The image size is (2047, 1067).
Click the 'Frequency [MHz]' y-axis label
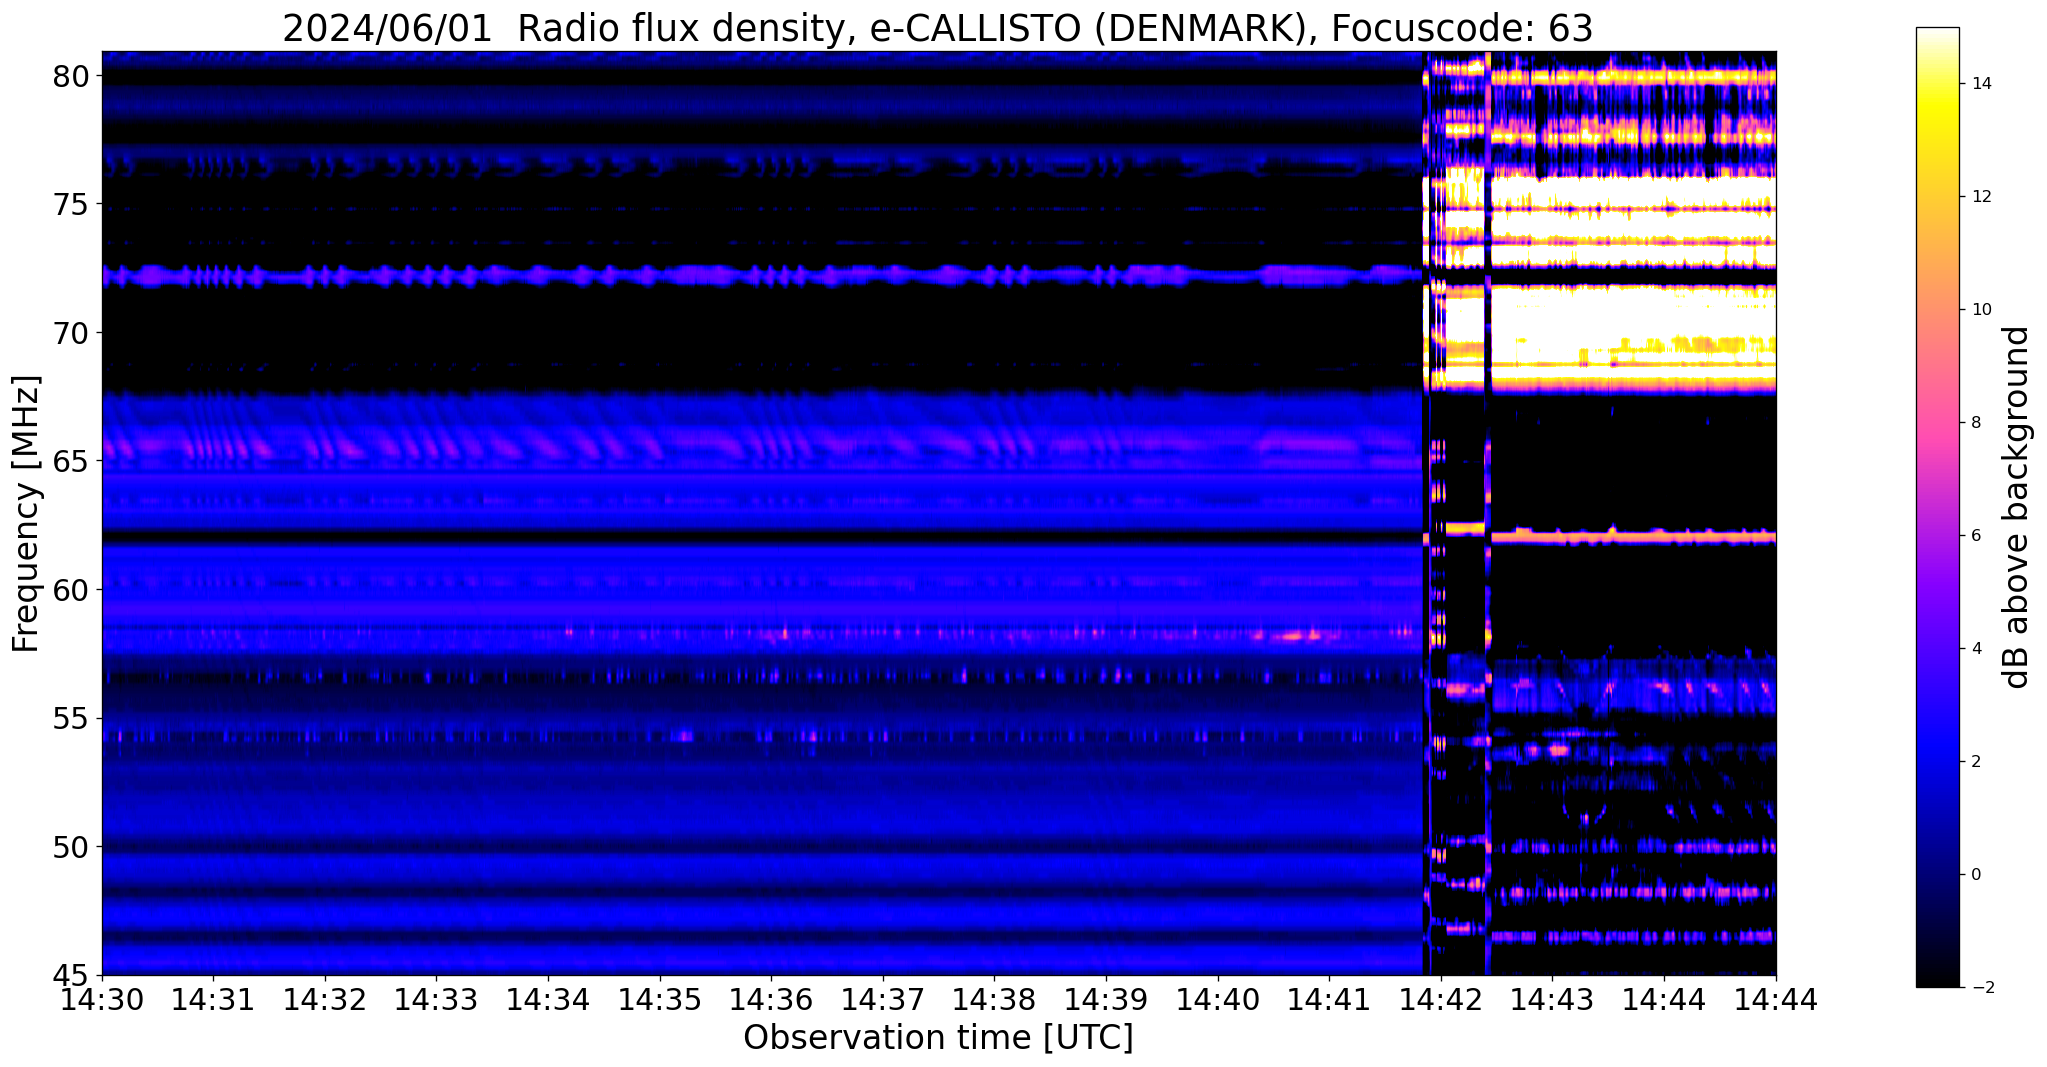click(x=26, y=514)
